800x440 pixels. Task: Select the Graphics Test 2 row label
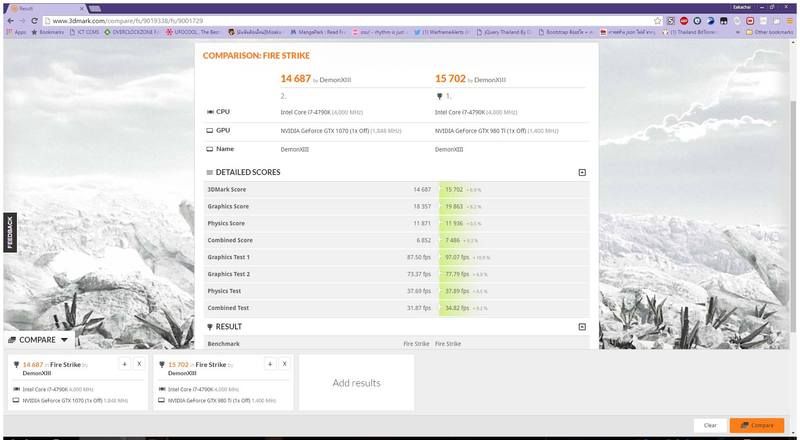229,274
